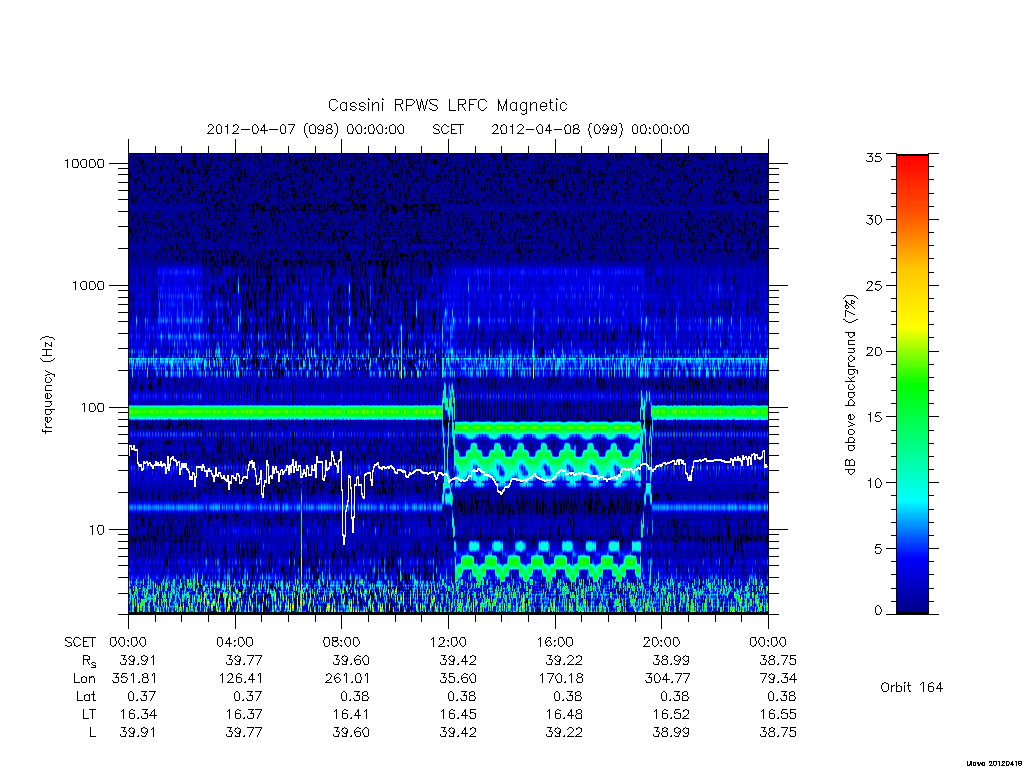This screenshot has width=1024, height=768.
Task: Click the time tick label '12:00'
Action: point(448,642)
